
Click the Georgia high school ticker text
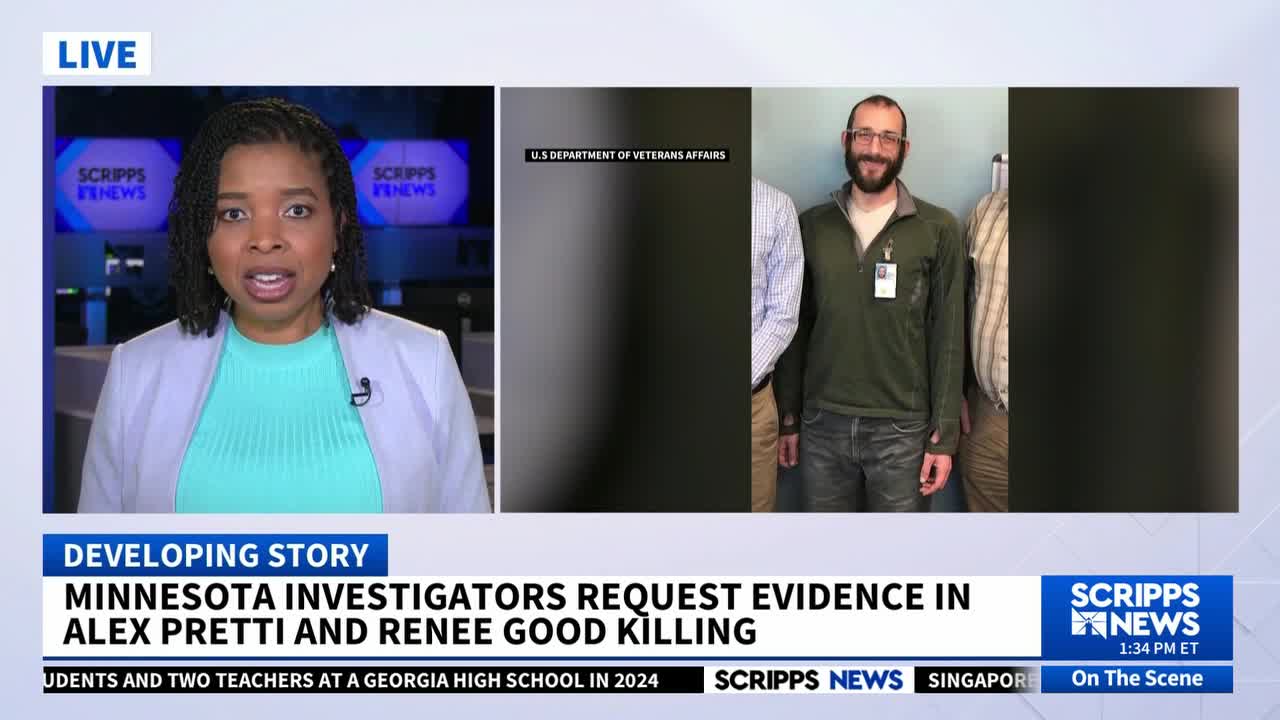click(351, 680)
